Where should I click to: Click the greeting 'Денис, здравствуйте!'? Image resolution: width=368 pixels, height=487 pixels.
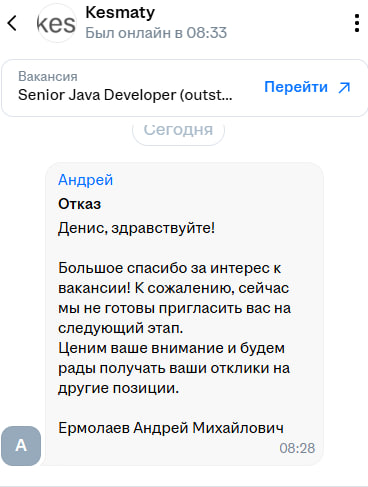click(136, 228)
